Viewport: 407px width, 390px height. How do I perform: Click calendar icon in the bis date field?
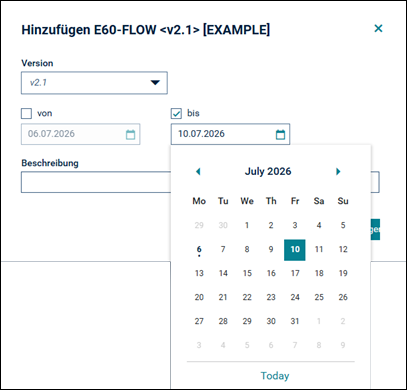280,134
